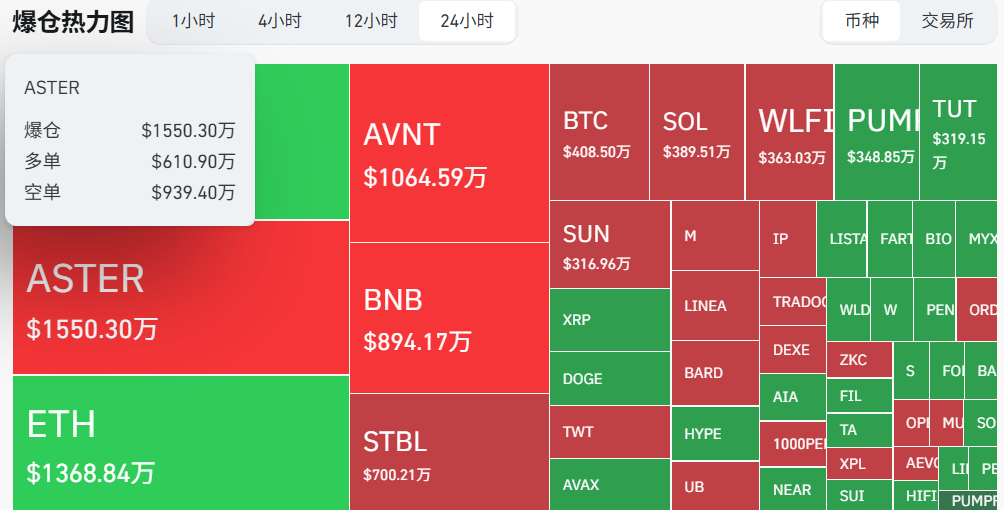Switch to the 1小时 time range tab
Viewport: 1004px width, 510px height.
[193, 21]
